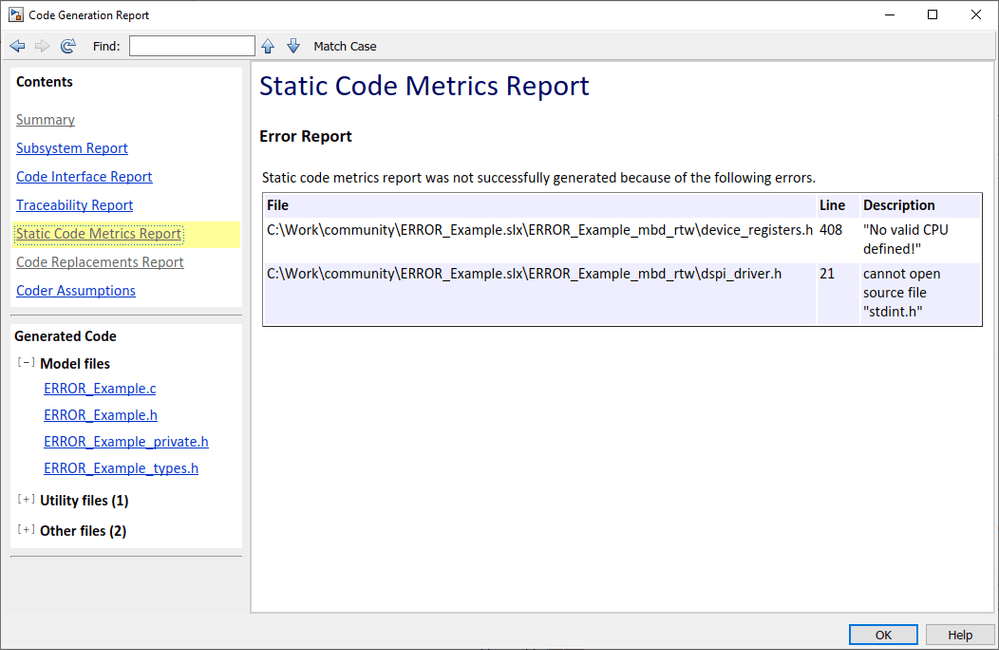Collapse the Model files tree

(x=26, y=362)
